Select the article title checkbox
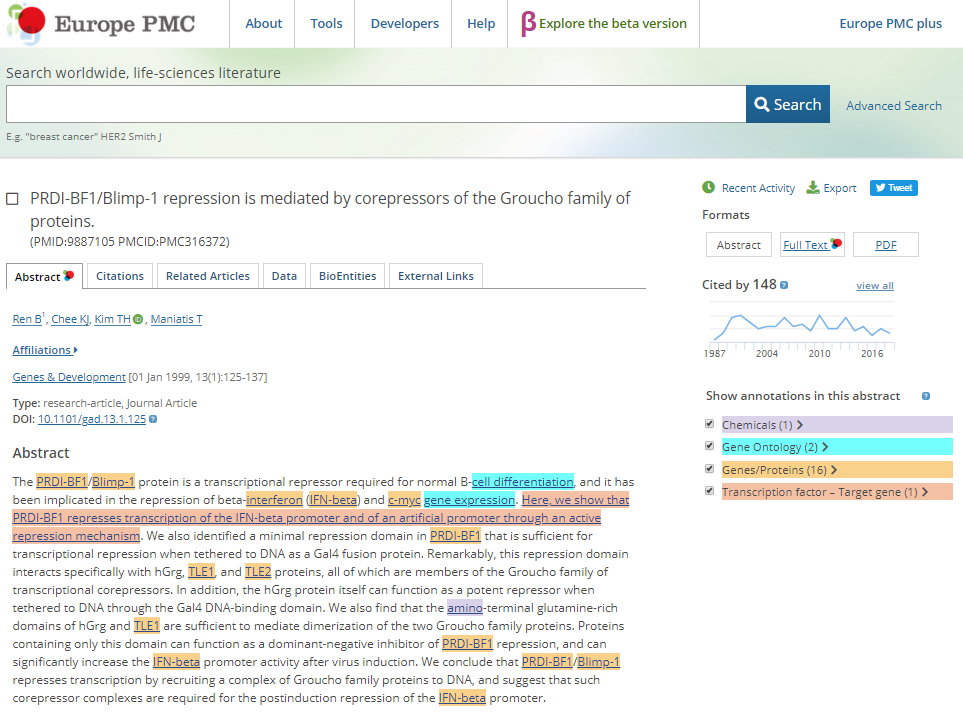 (x=13, y=199)
